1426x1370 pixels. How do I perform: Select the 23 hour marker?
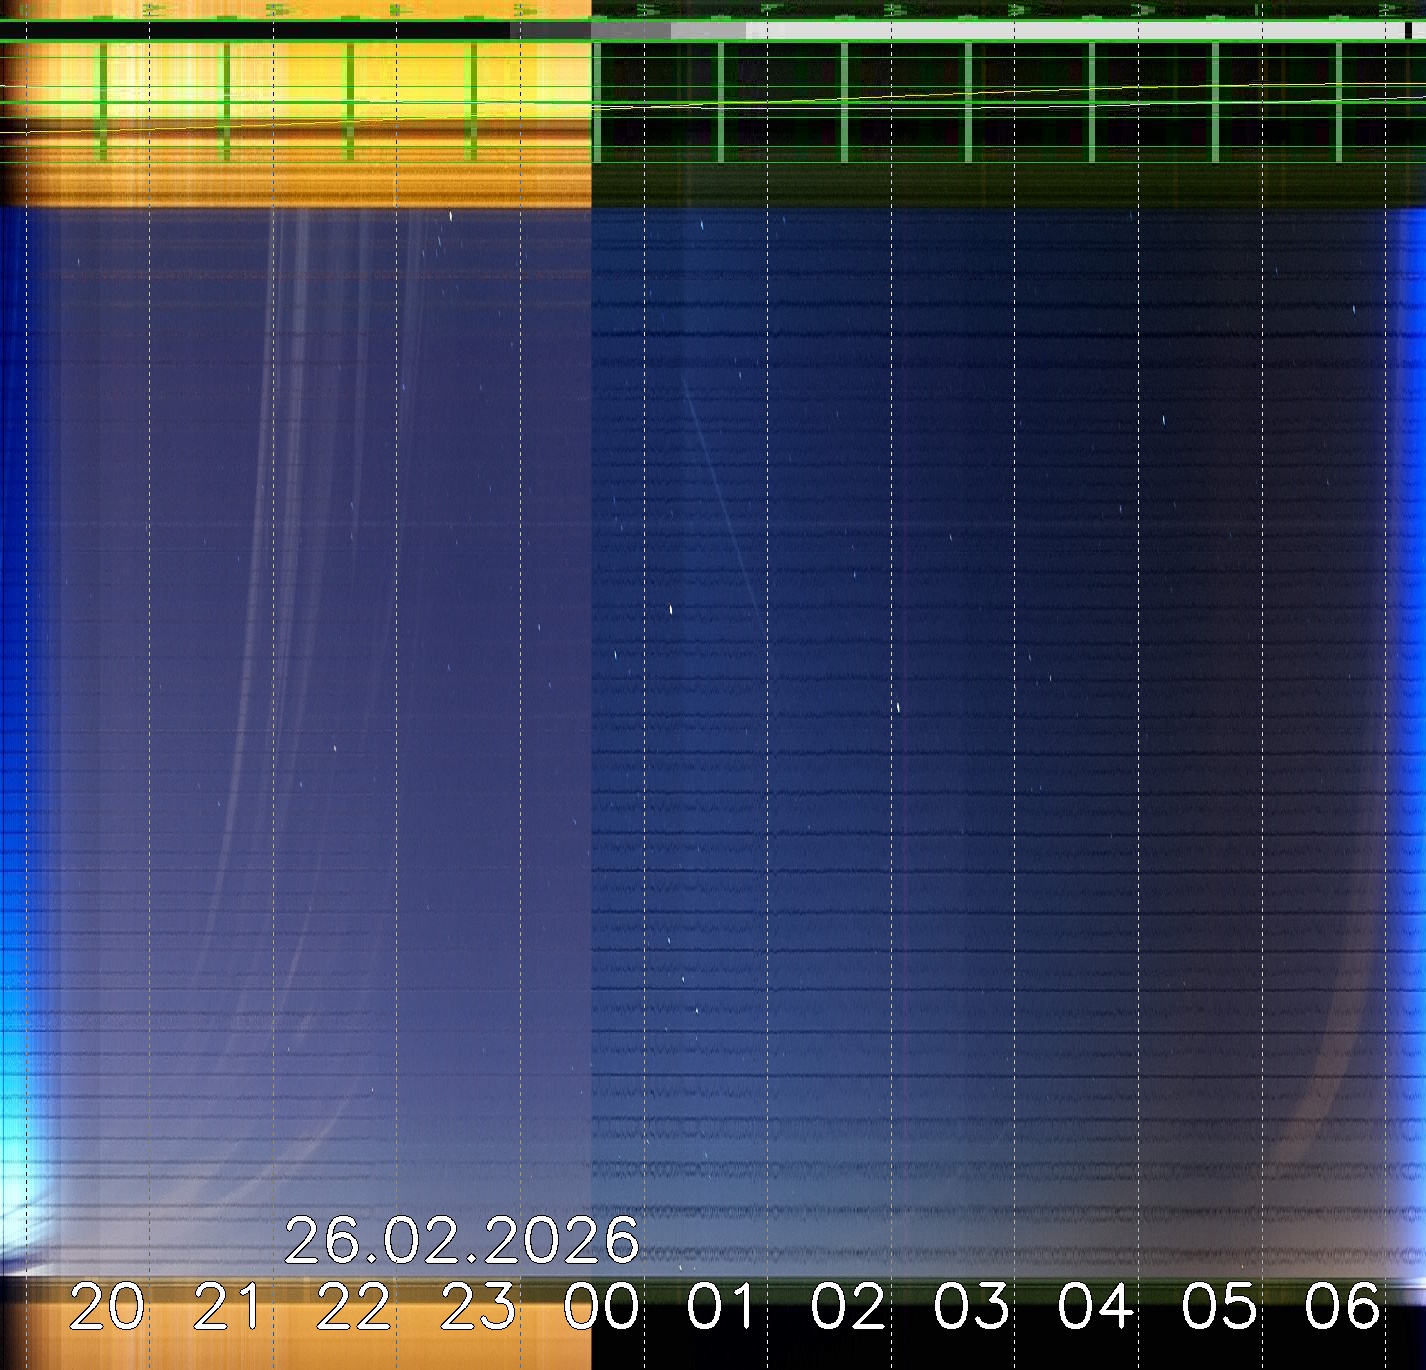pyautogui.click(x=478, y=1306)
